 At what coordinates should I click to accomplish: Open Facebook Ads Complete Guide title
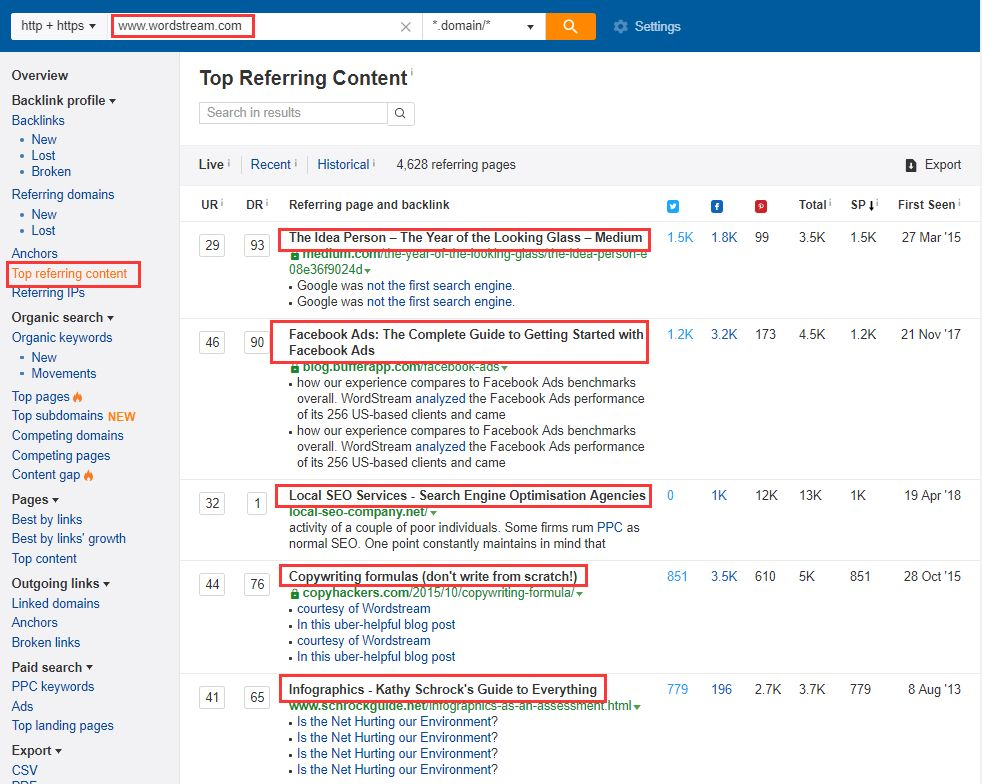(x=466, y=343)
